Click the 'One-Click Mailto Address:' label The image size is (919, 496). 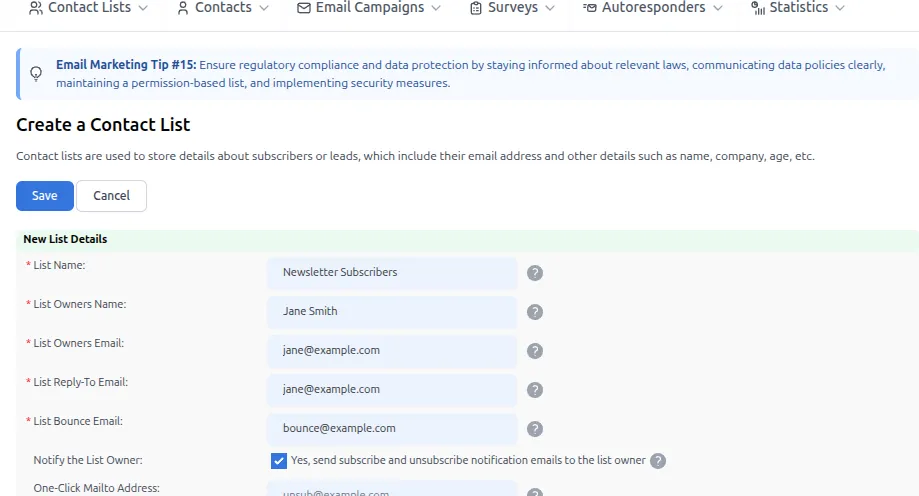(x=96, y=488)
